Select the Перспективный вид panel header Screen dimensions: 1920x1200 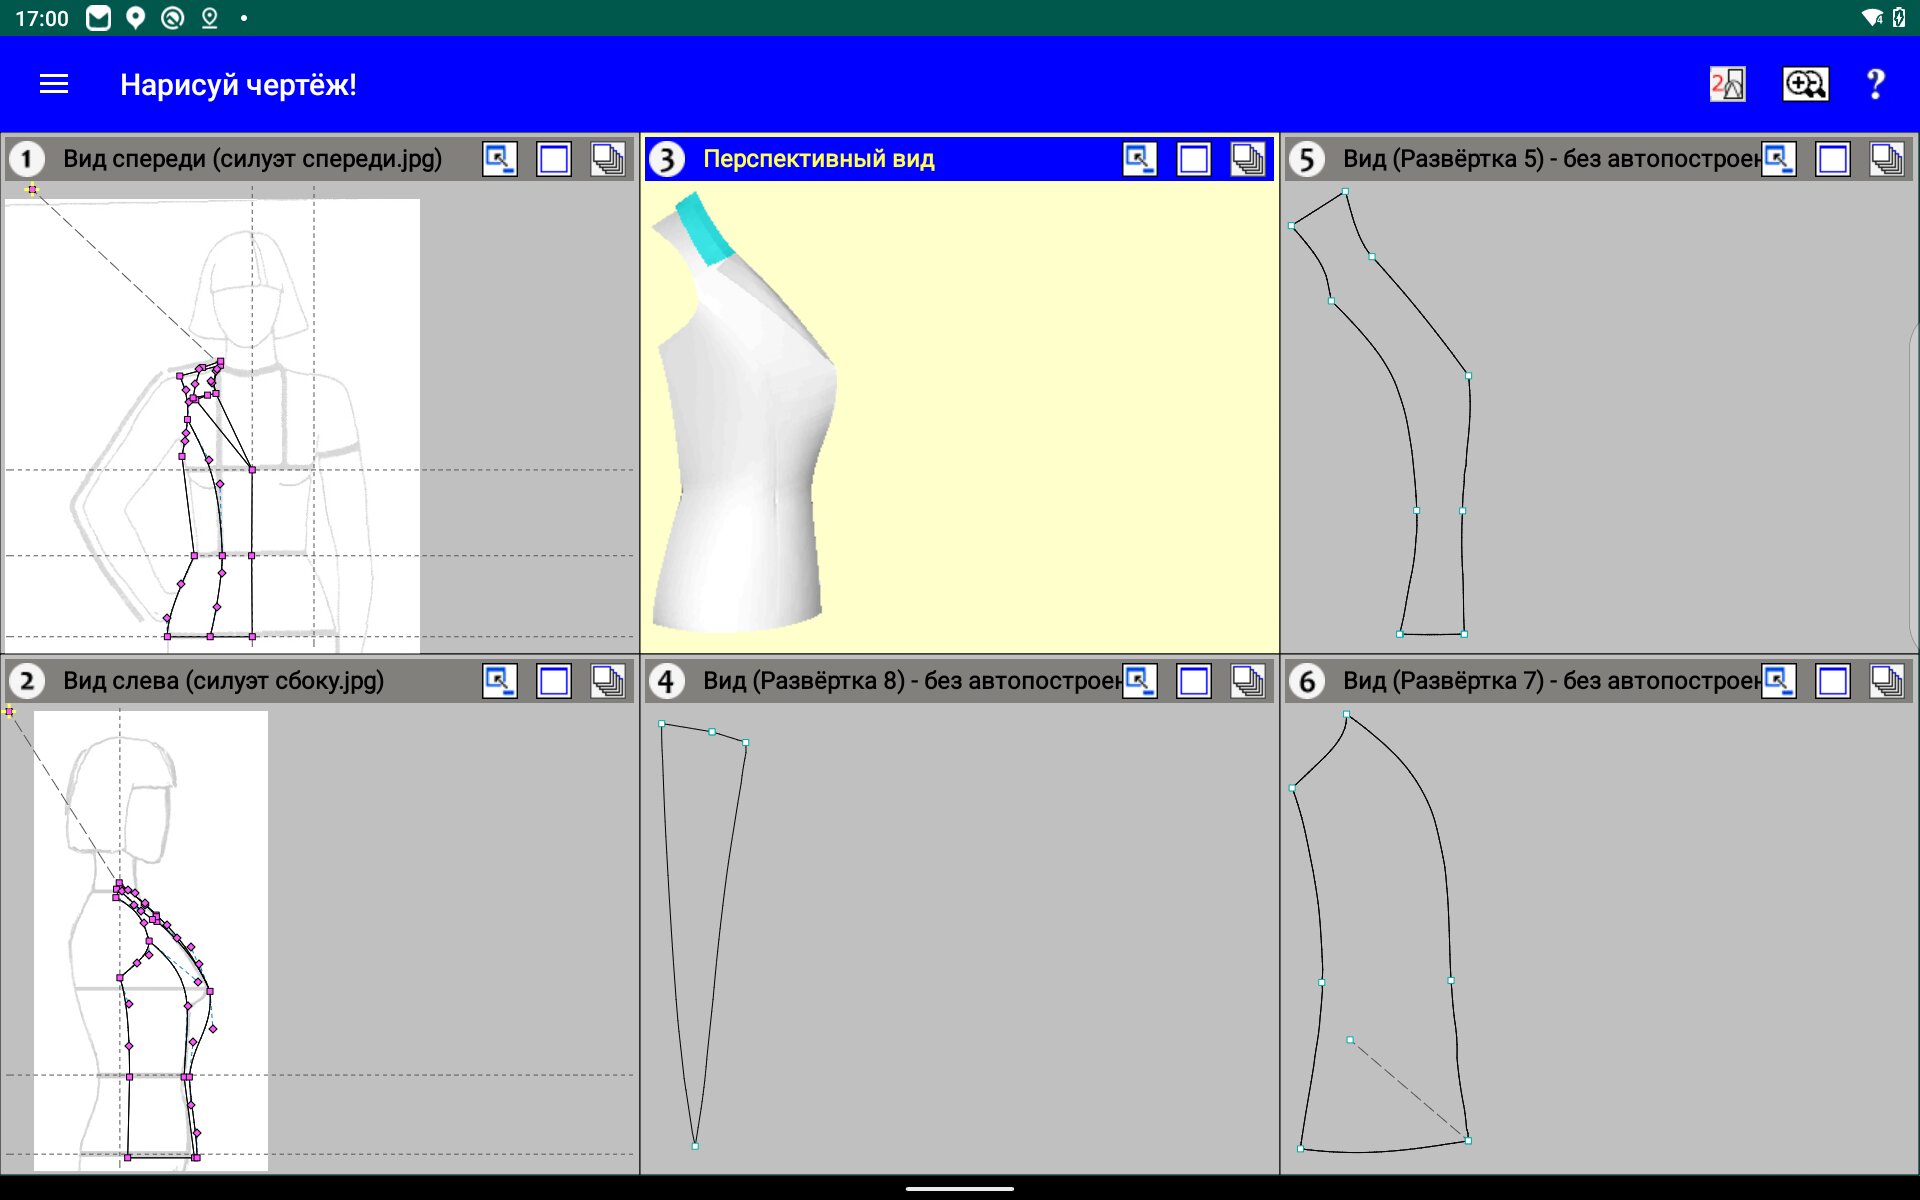tap(818, 159)
